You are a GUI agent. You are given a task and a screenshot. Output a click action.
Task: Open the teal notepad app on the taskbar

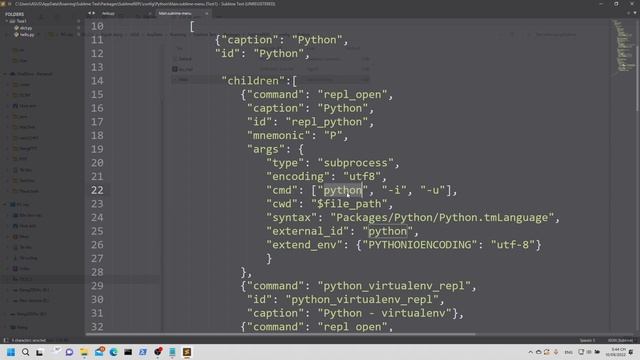tap(172, 352)
